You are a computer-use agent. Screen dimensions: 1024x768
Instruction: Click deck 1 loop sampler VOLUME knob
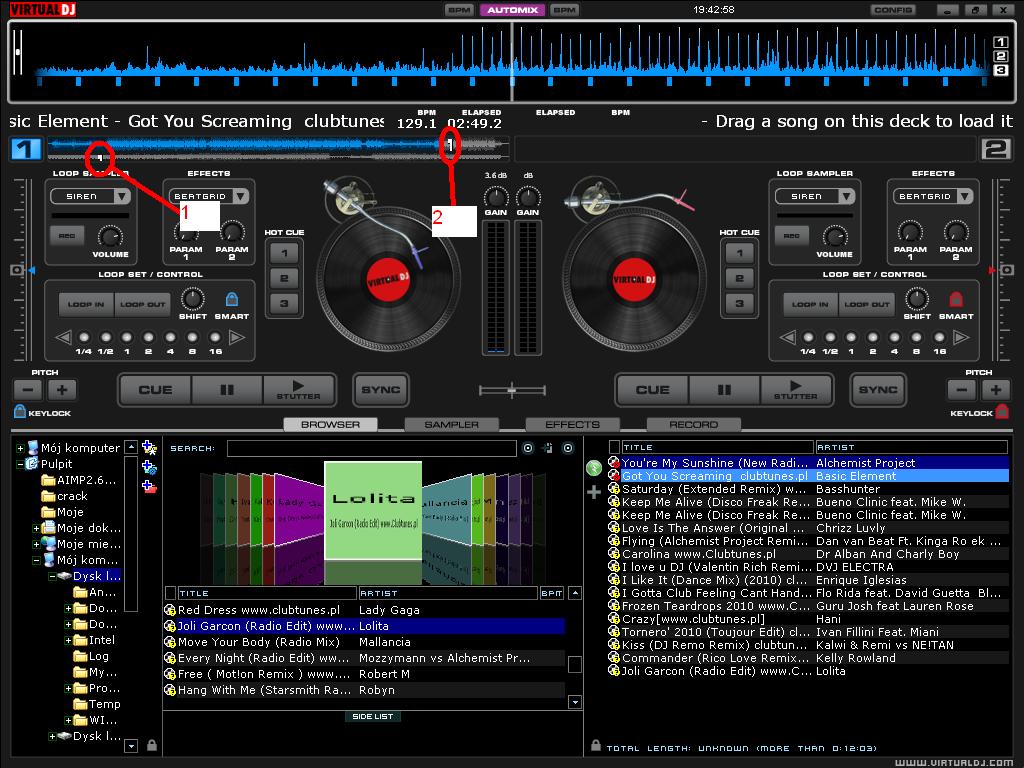click(x=110, y=236)
